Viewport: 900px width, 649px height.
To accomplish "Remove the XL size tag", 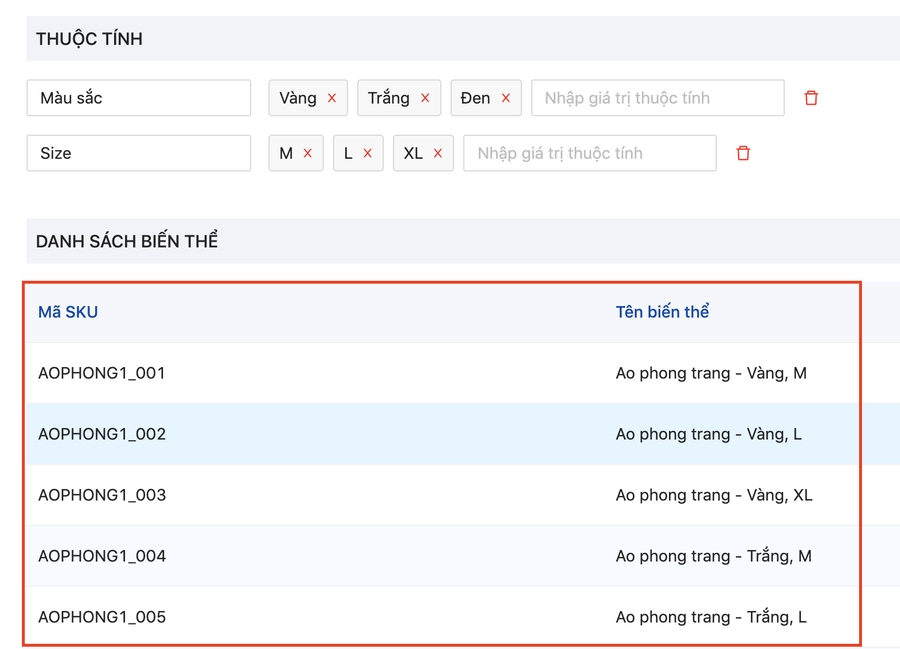I will pyautogui.click(x=438, y=153).
